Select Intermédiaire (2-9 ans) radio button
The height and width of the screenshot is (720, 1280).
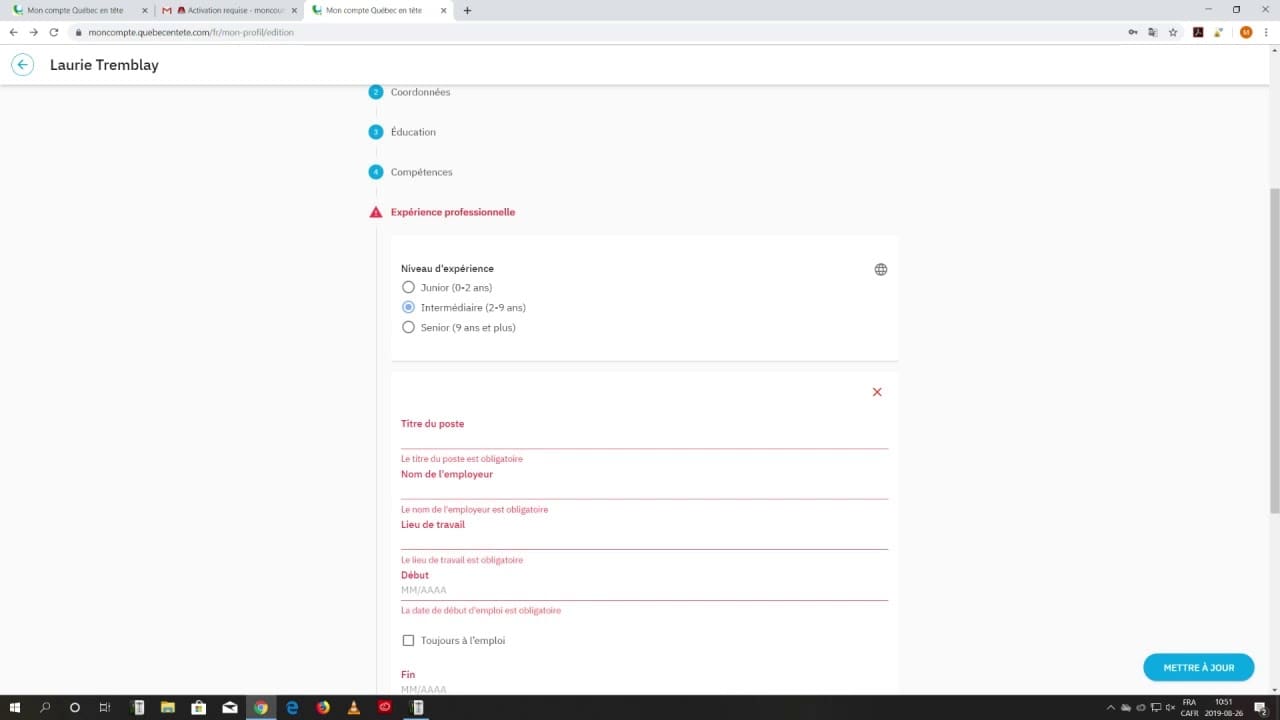pos(408,307)
